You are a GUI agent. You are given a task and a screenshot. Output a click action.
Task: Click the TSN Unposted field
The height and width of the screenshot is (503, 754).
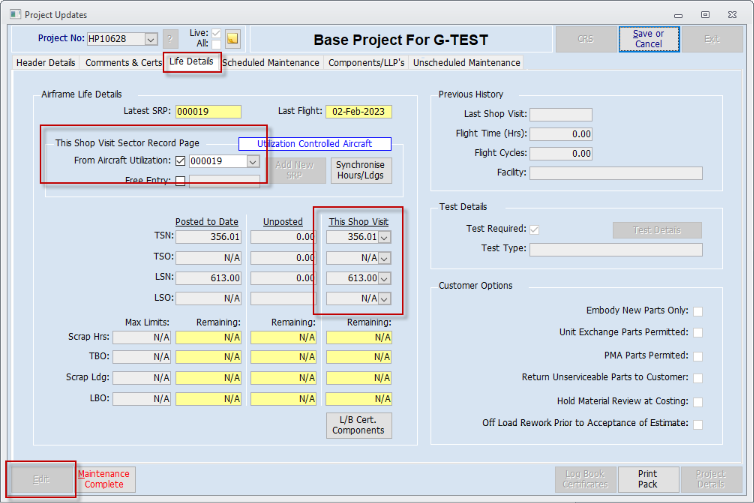click(283, 237)
